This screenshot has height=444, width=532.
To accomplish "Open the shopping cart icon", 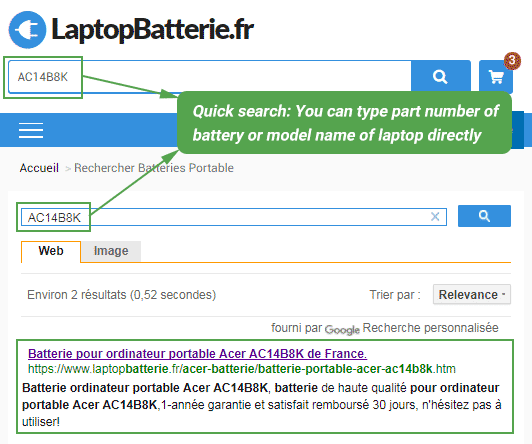I will point(496,77).
